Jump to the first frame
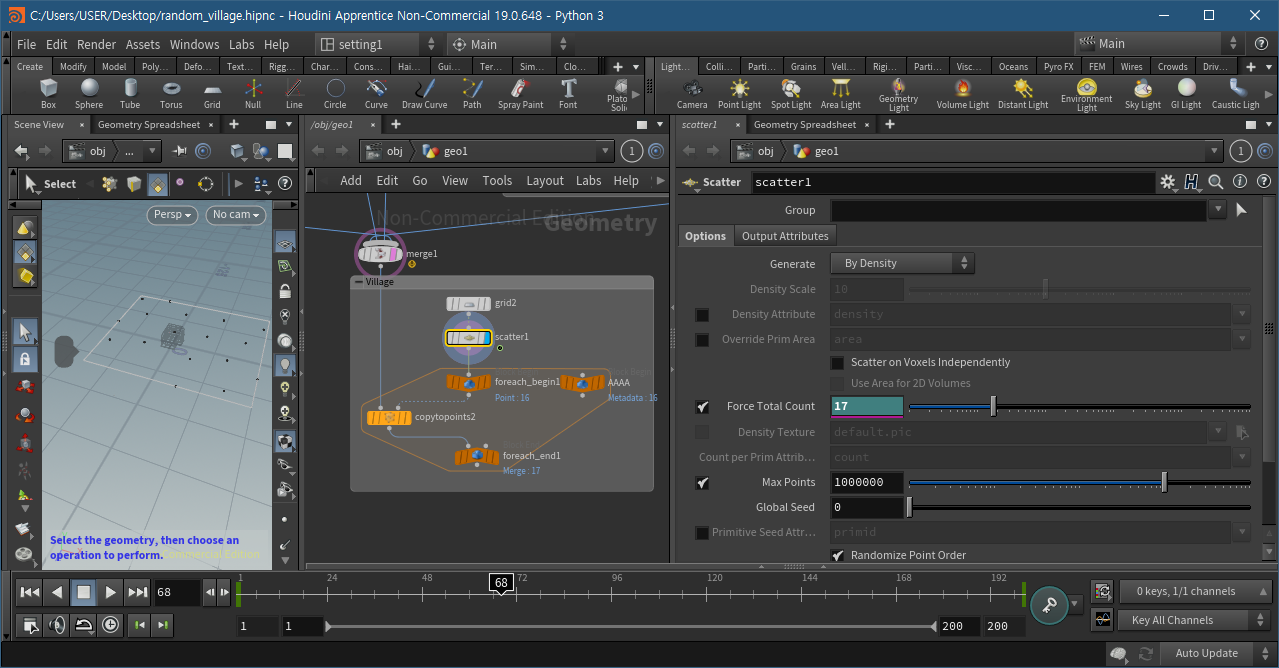 click(x=31, y=592)
